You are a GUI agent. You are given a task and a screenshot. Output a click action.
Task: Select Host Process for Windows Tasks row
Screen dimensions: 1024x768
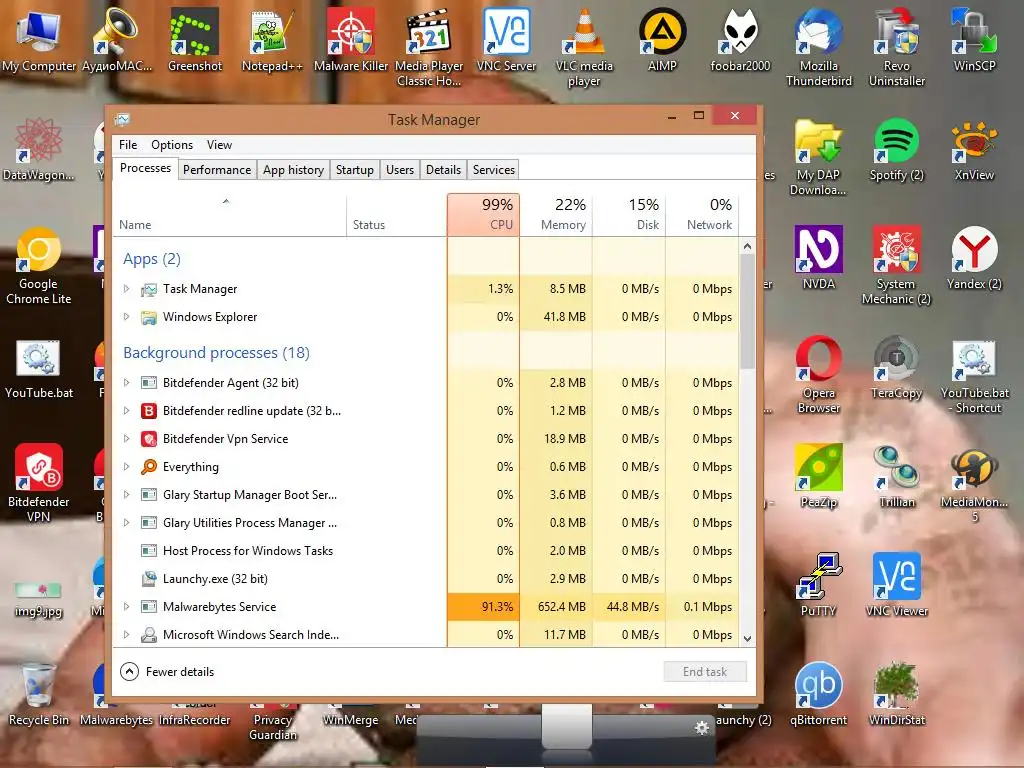[426, 551]
